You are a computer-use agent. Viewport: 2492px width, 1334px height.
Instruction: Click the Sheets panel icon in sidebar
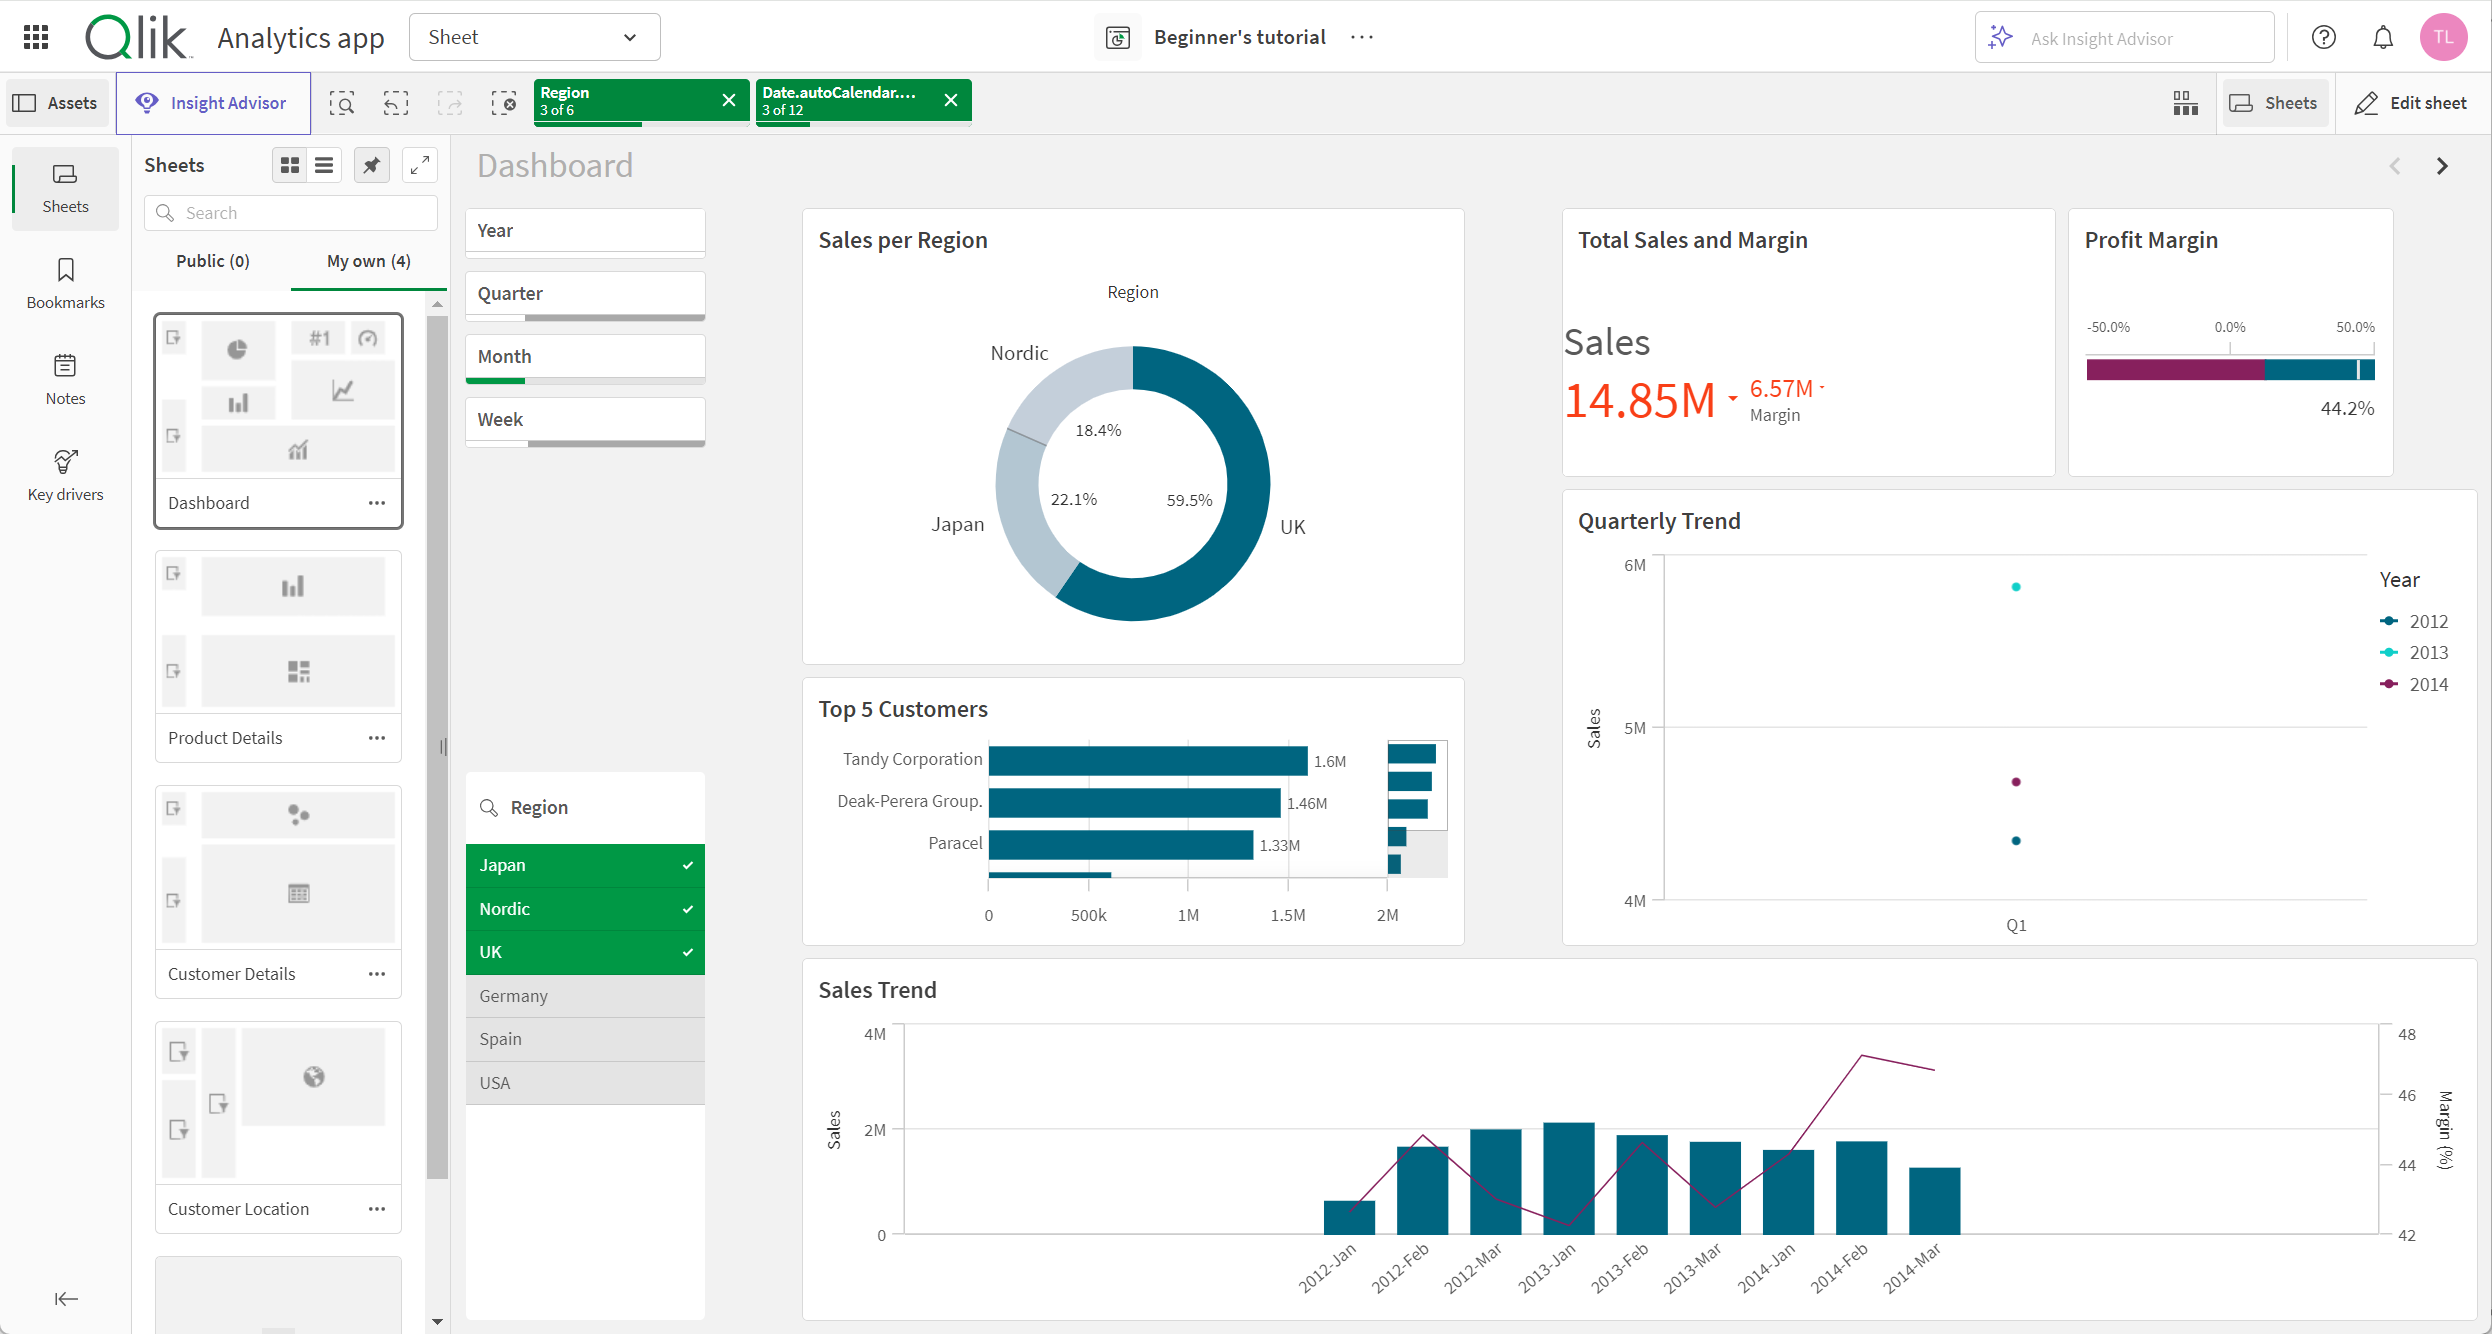[63, 183]
